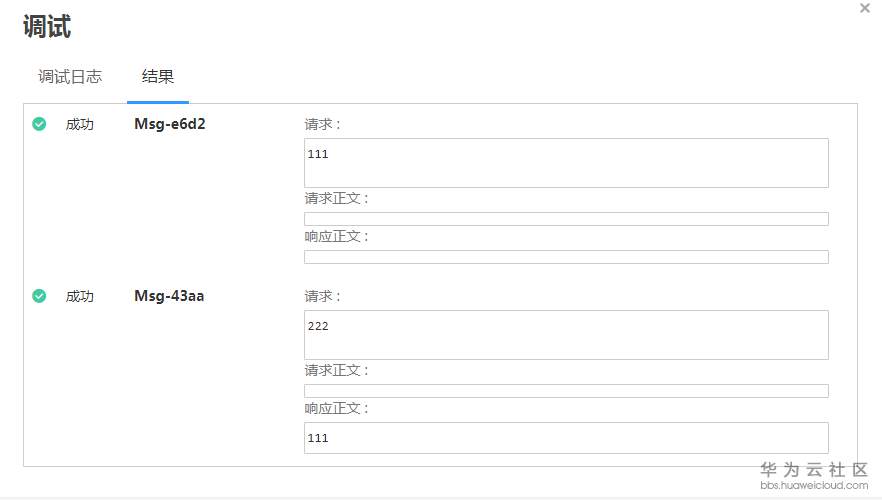Click Msg-43aa empty 请求正文 field
882x500 pixels.
(x=566, y=391)
